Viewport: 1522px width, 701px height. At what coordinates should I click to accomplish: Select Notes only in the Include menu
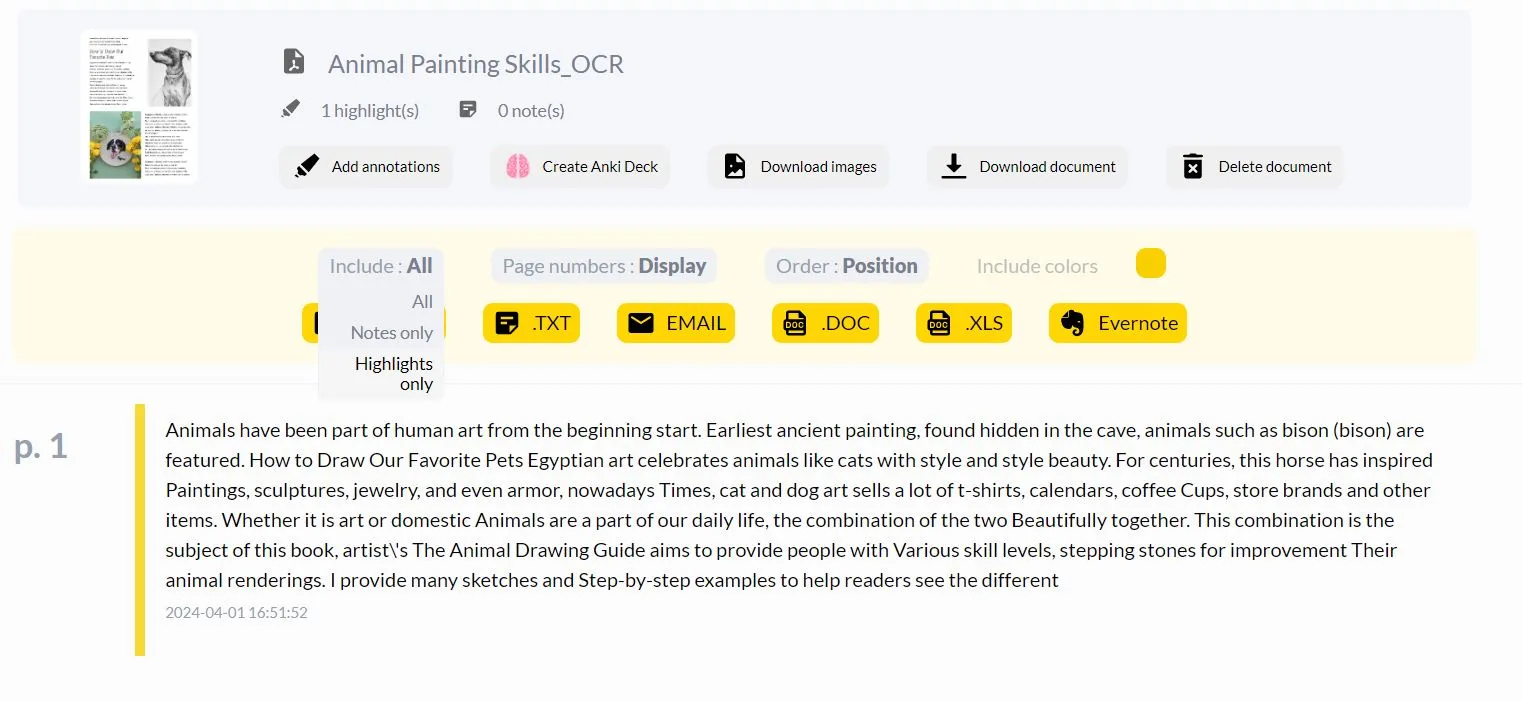point(391,332)
